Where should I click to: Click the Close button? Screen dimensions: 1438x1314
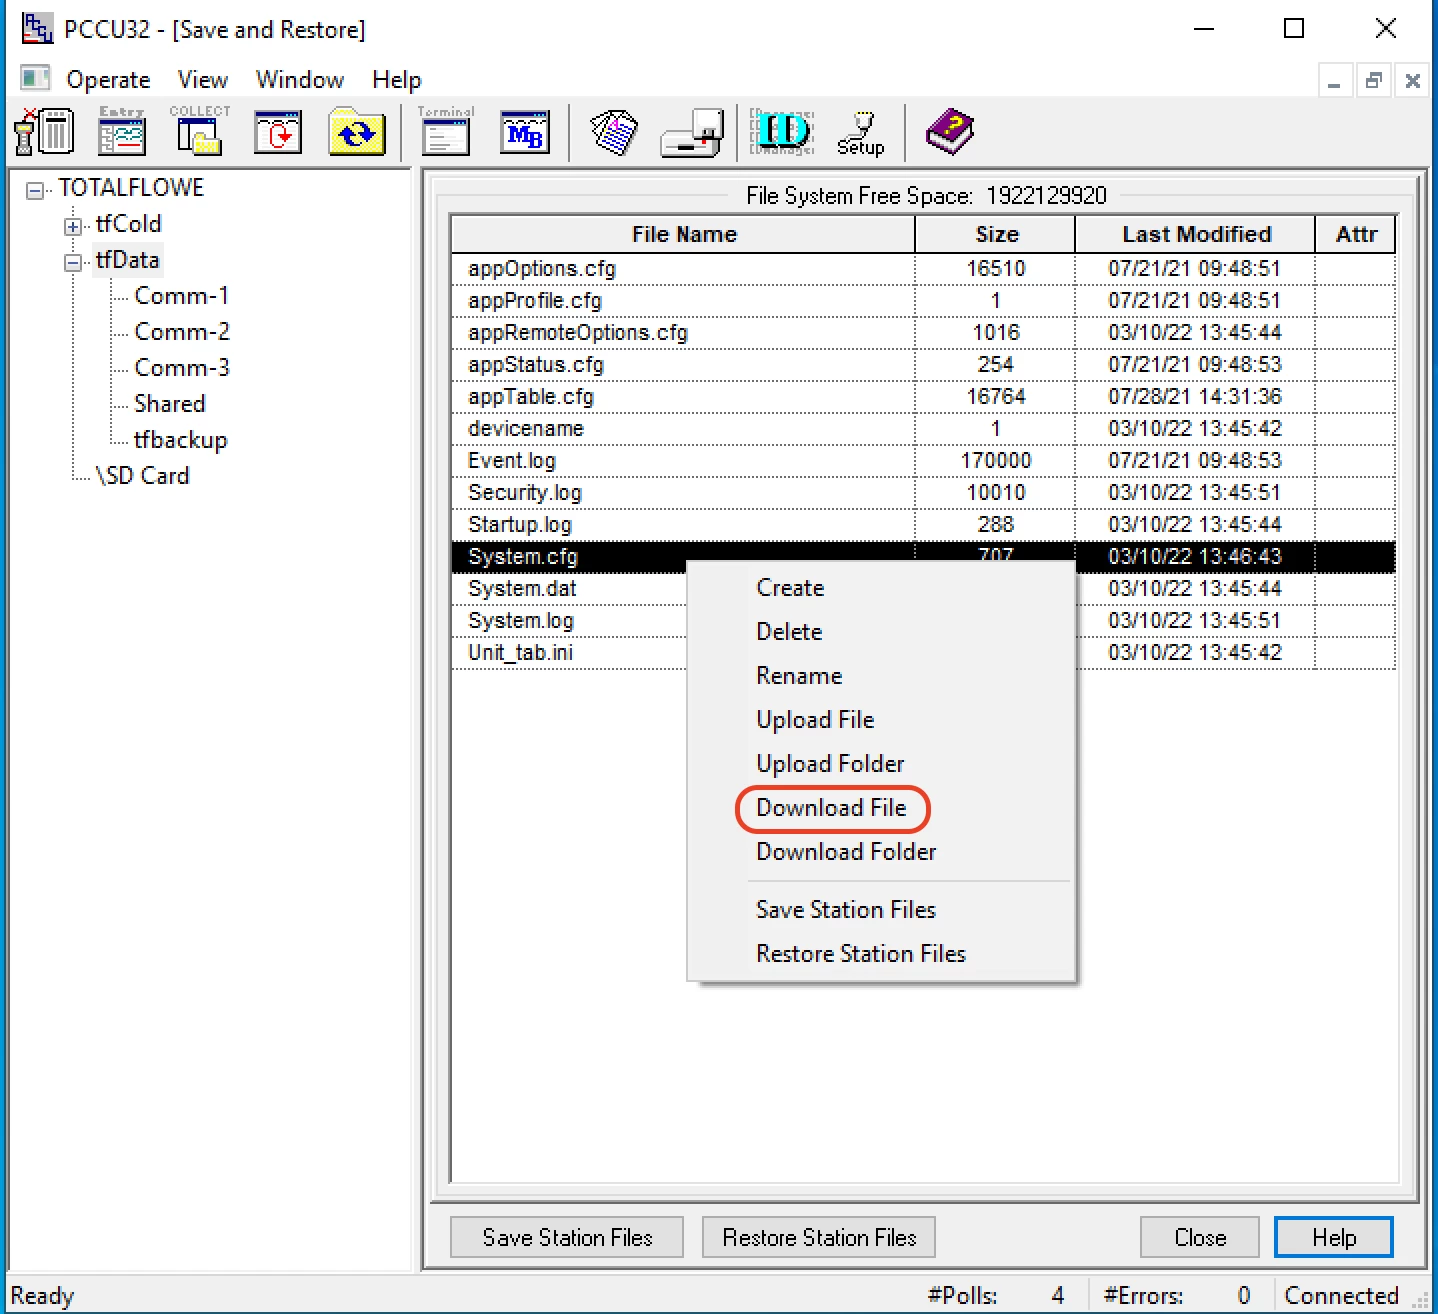click(x=1199, y=1237)
